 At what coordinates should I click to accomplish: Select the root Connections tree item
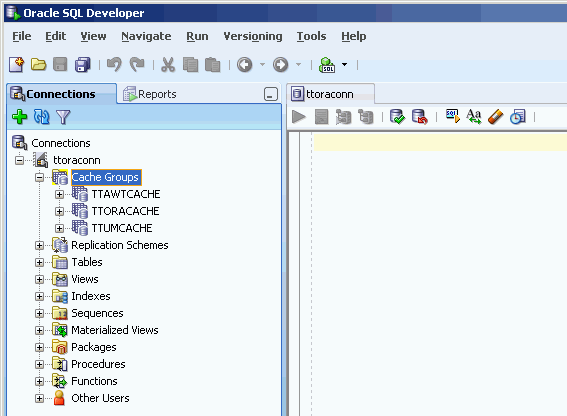[x=60, y=143]
